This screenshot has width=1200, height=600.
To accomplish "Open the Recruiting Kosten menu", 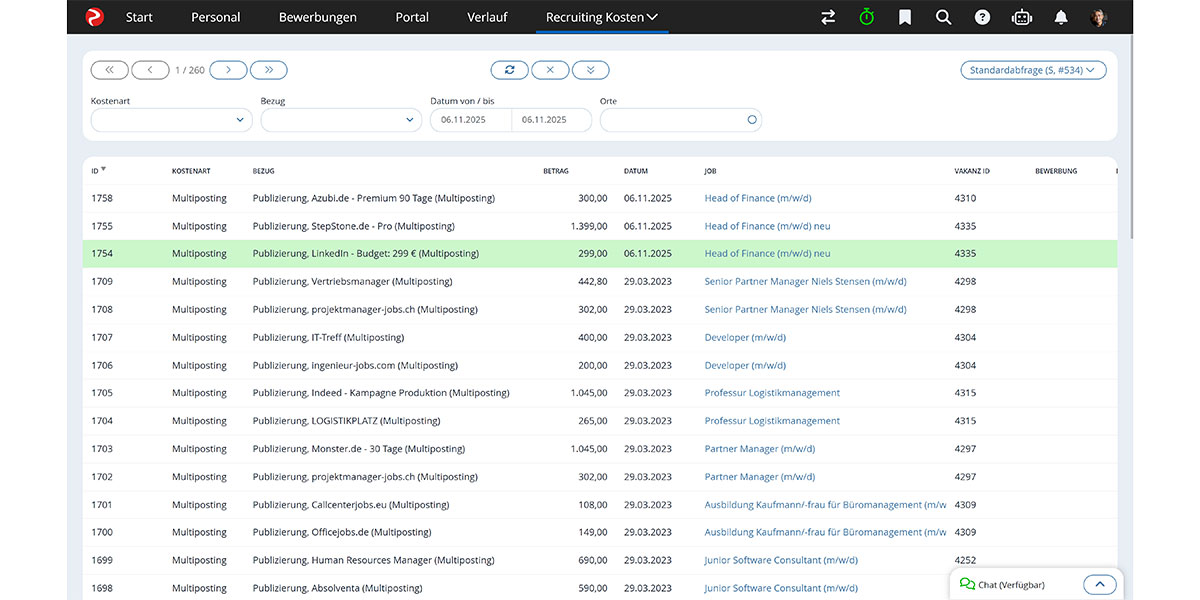I will (601, 17).
